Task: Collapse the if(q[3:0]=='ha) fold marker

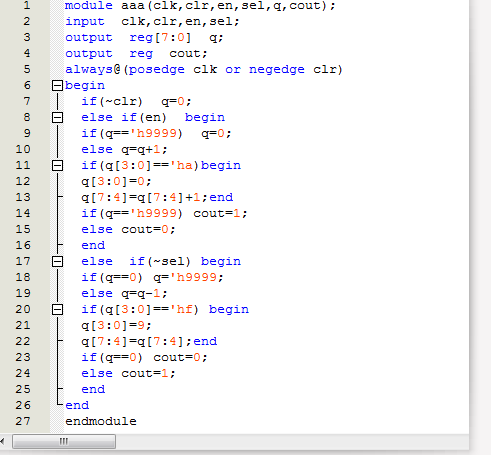Action: click(57, 165)
